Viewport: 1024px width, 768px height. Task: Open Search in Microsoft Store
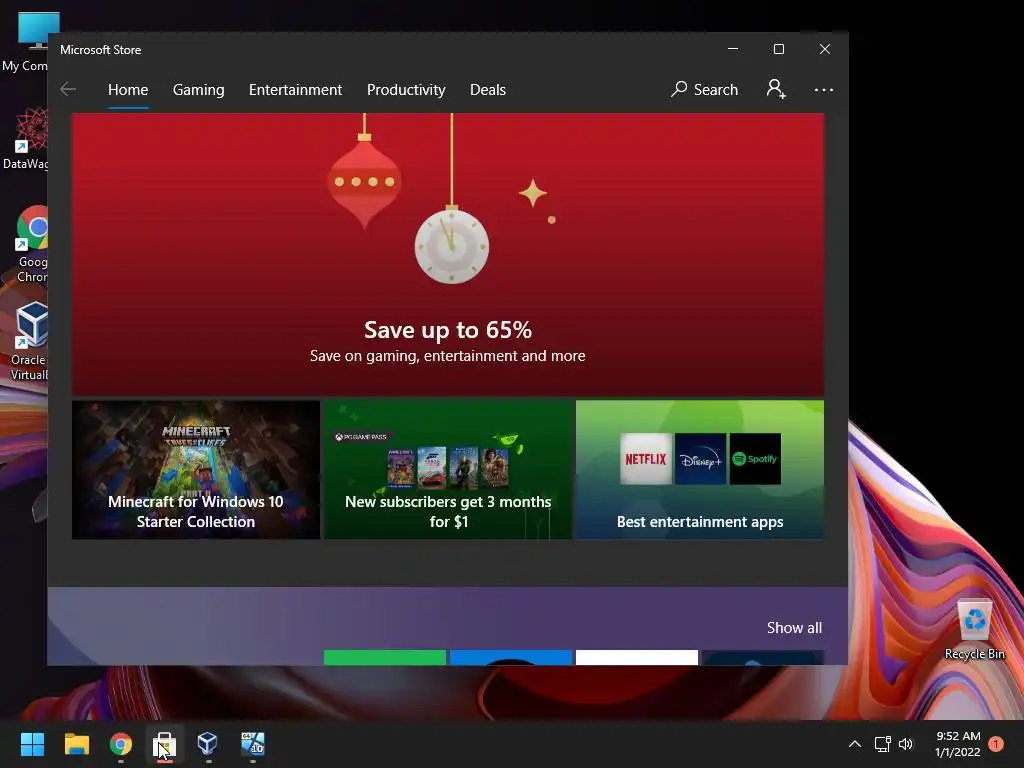pyautogui.click(x=704, y=89)
